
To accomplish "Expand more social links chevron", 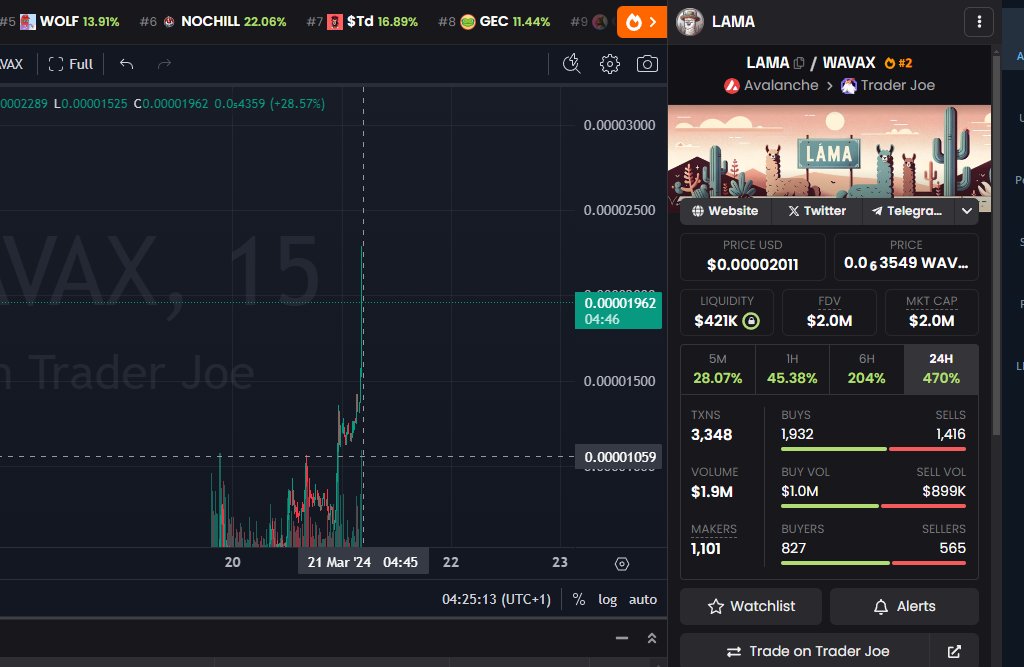I will click(967, 211).
